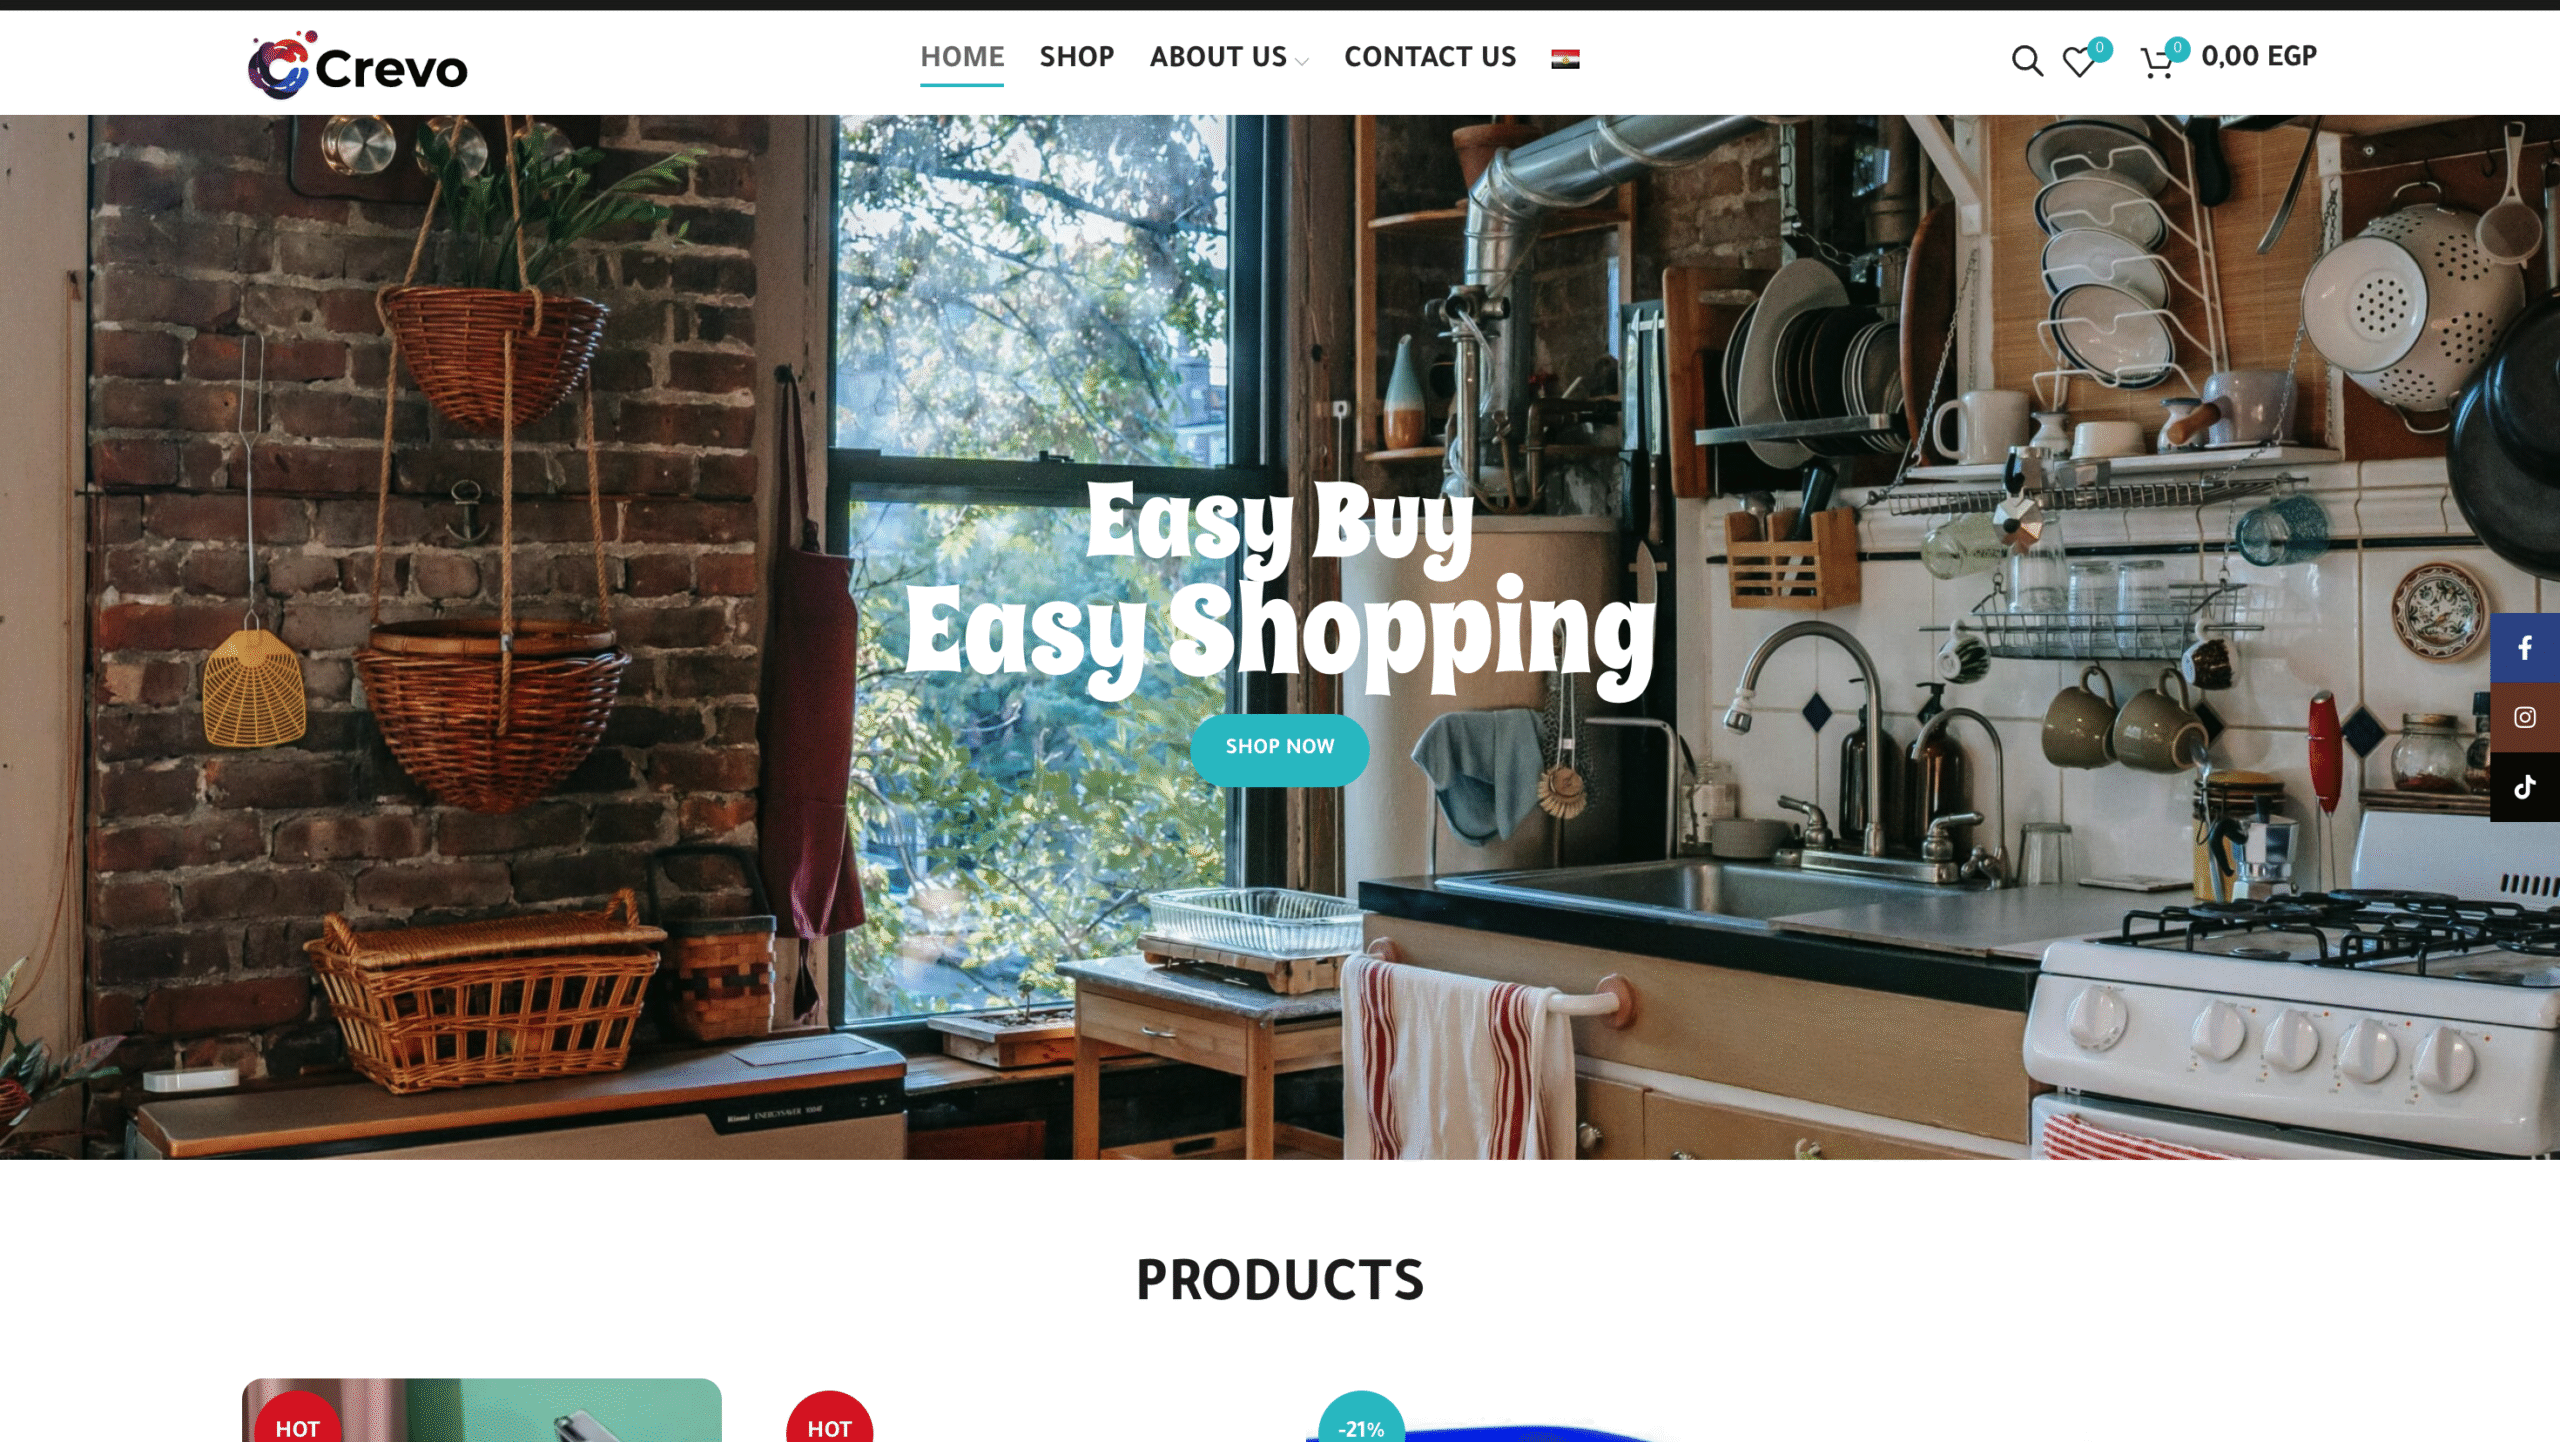Open the Shop menu item
The image size is (2560, 1442).
[1076, 57]
